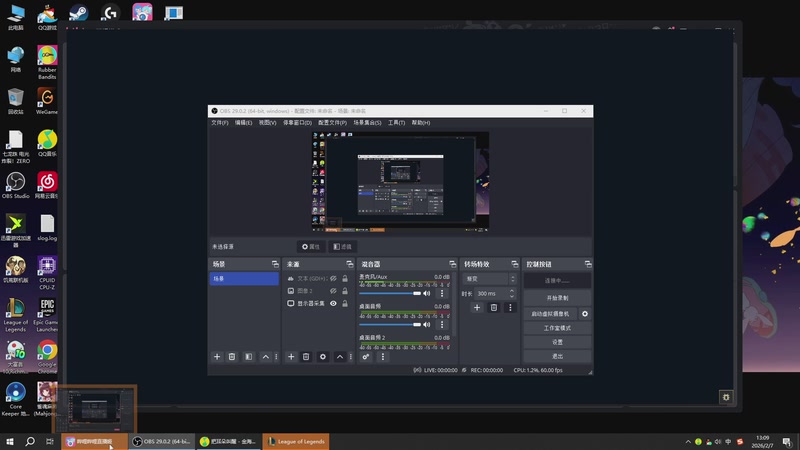Open the 视图(V) menu

267,123
